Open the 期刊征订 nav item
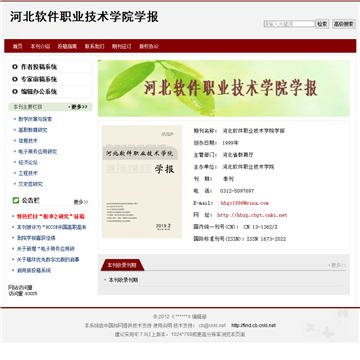Screen dimensions: 360x360 pyautogui.click(x=121, y=46)
